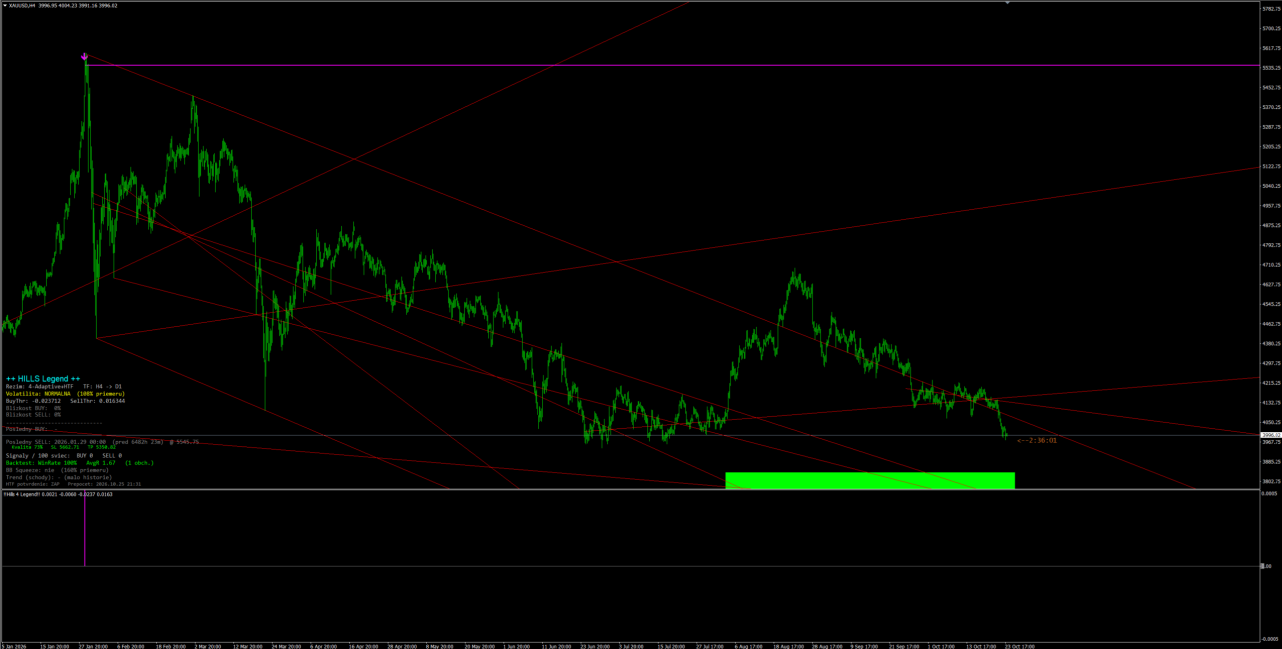Screen dimensions: 1282x649
Task: Click the 'Volatilita: NORMALNA' line
Action: coord(65,394)
